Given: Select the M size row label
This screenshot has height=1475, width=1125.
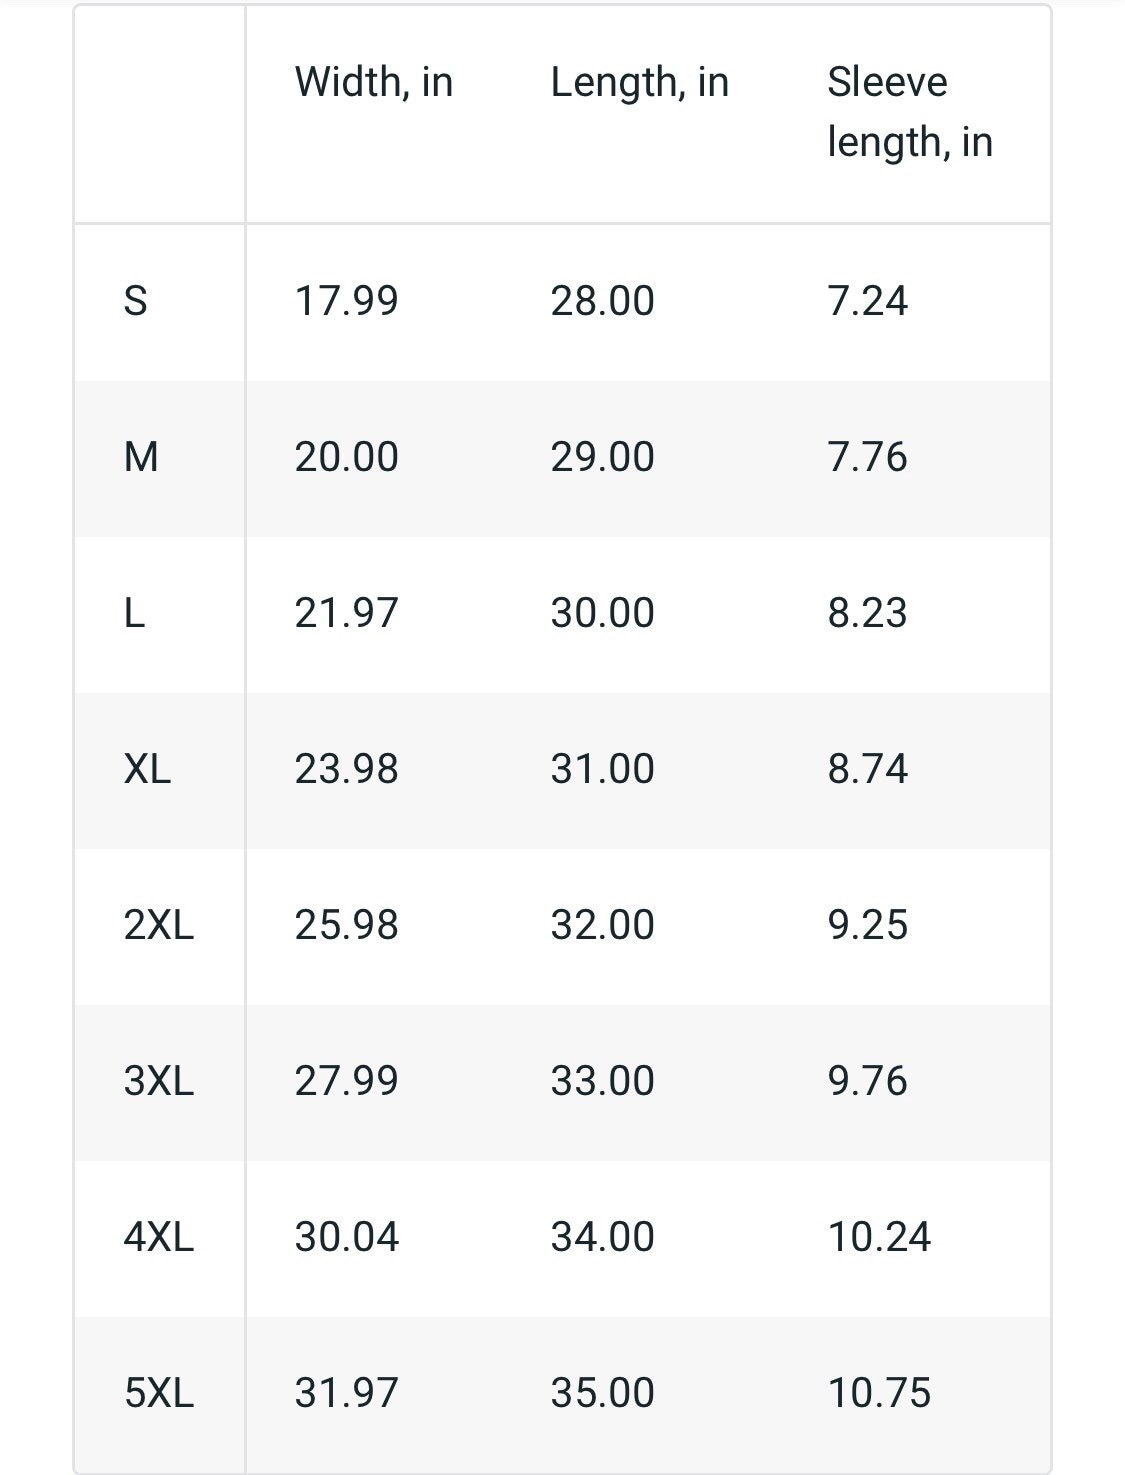Looking at the screenshot, I should tap(141, 457).
